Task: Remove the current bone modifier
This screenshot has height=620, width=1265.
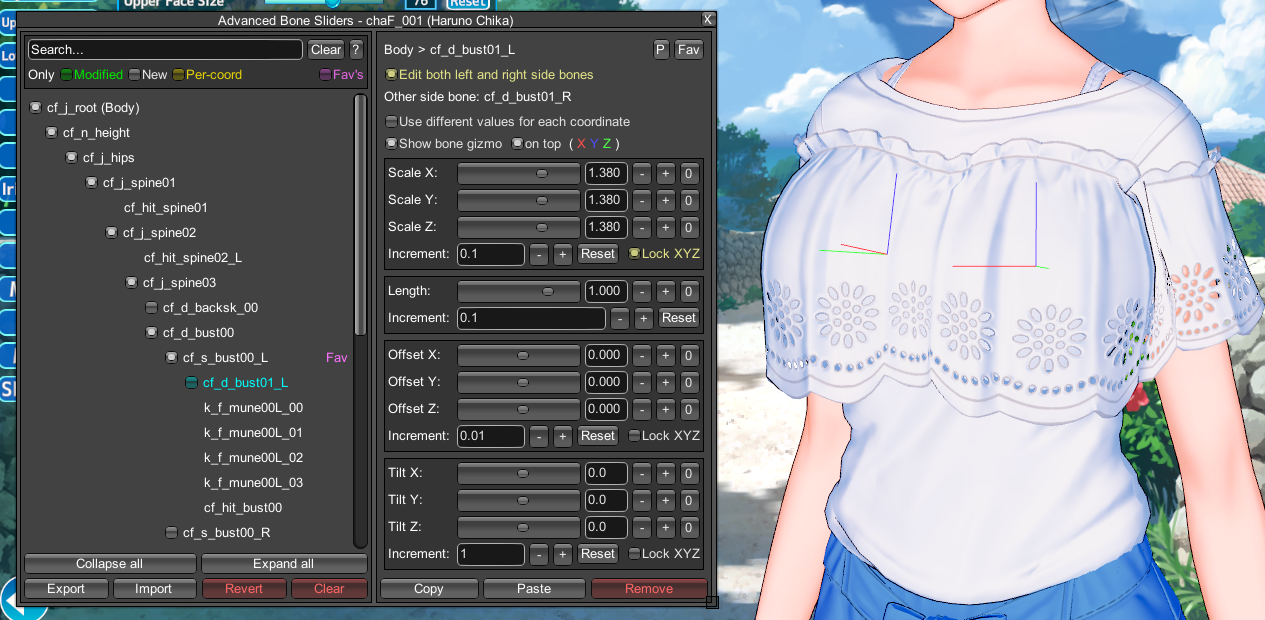Action: 649,588
